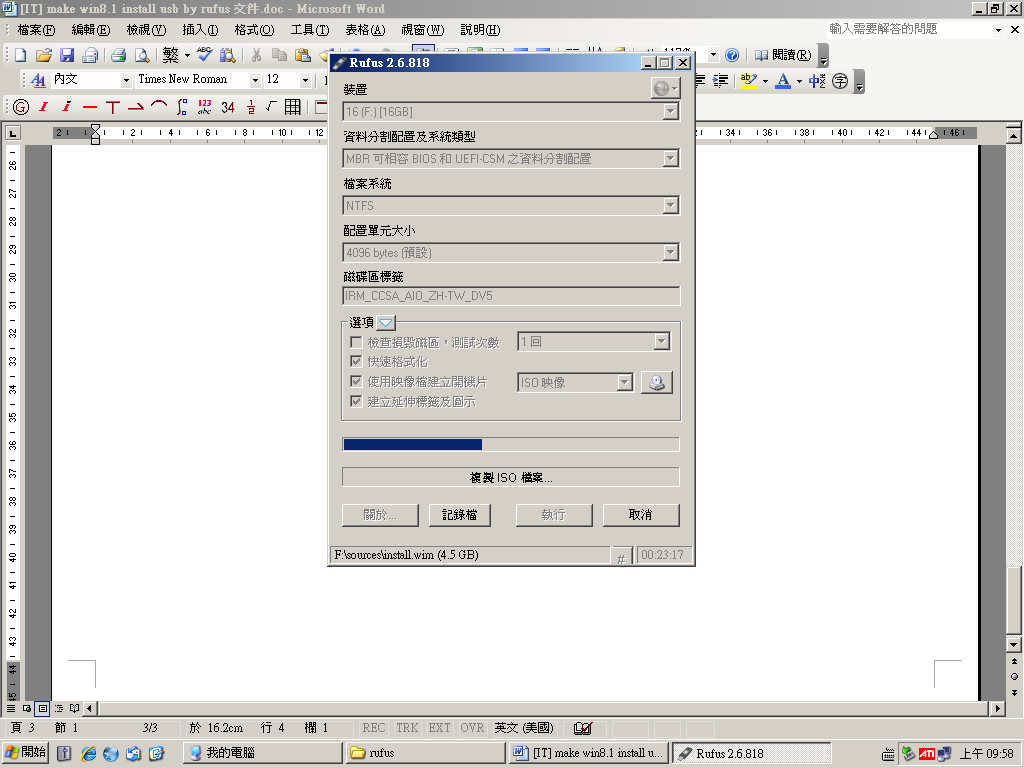This screenshot has width=1024, height=768.
Task: Open Internet Explorer from quick launch
Action: tap(89, 753)
